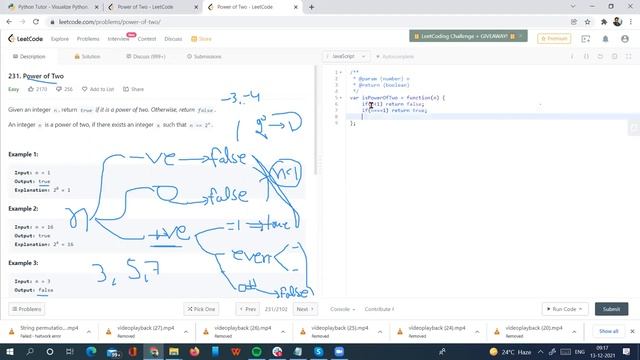
Task: Open the browser extensions puzzle icon
Action: click(604, 22)
